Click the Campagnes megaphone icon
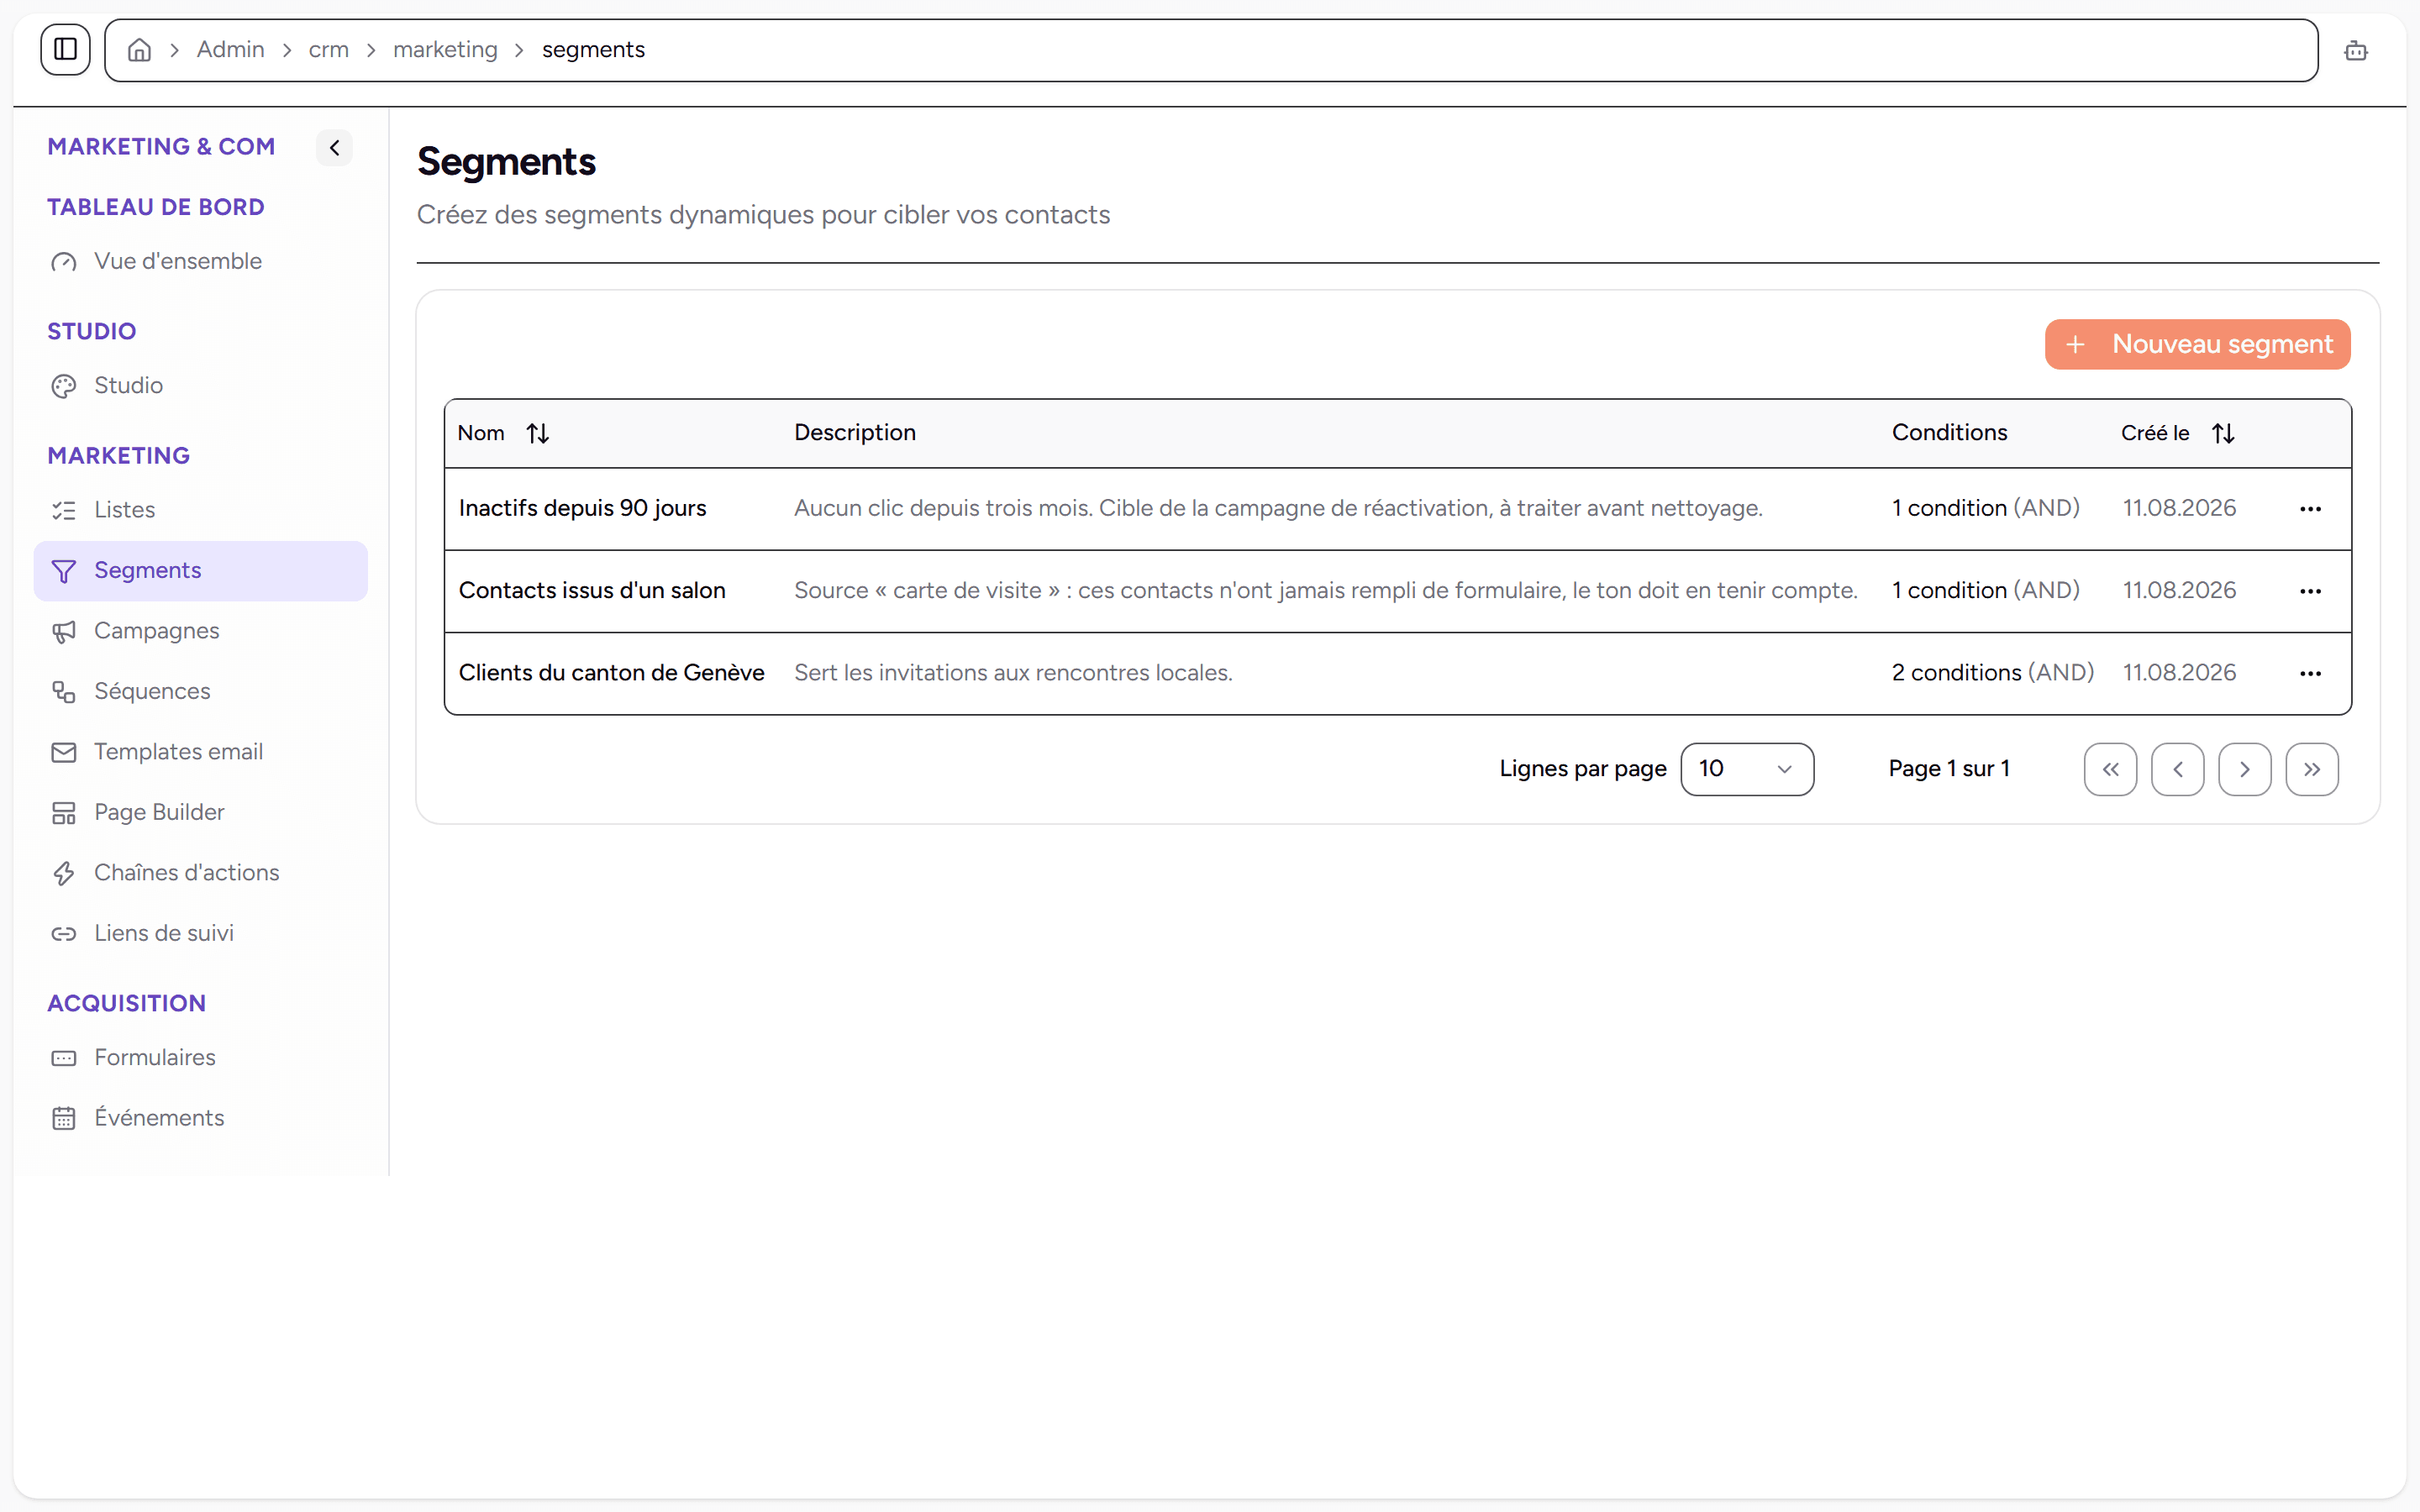2420x1512 pixels. (64, 631)
